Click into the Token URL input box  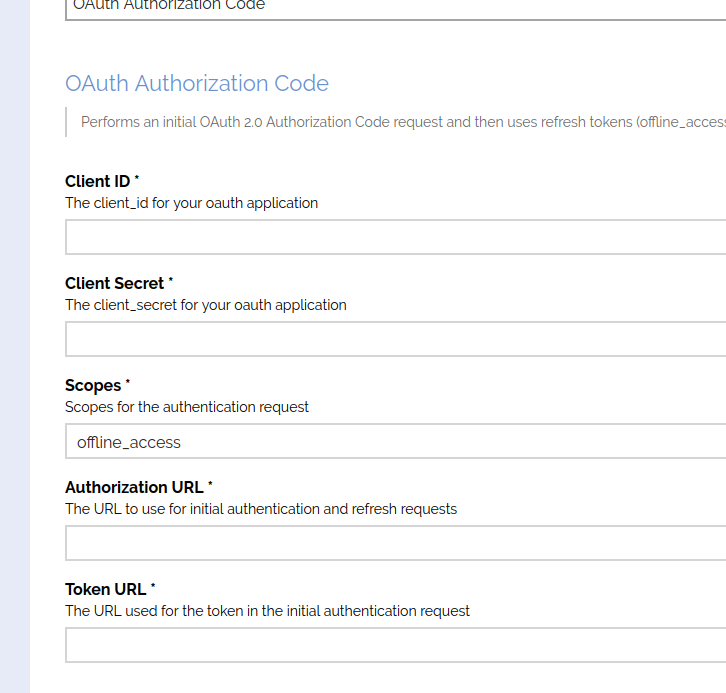[395, 645]
